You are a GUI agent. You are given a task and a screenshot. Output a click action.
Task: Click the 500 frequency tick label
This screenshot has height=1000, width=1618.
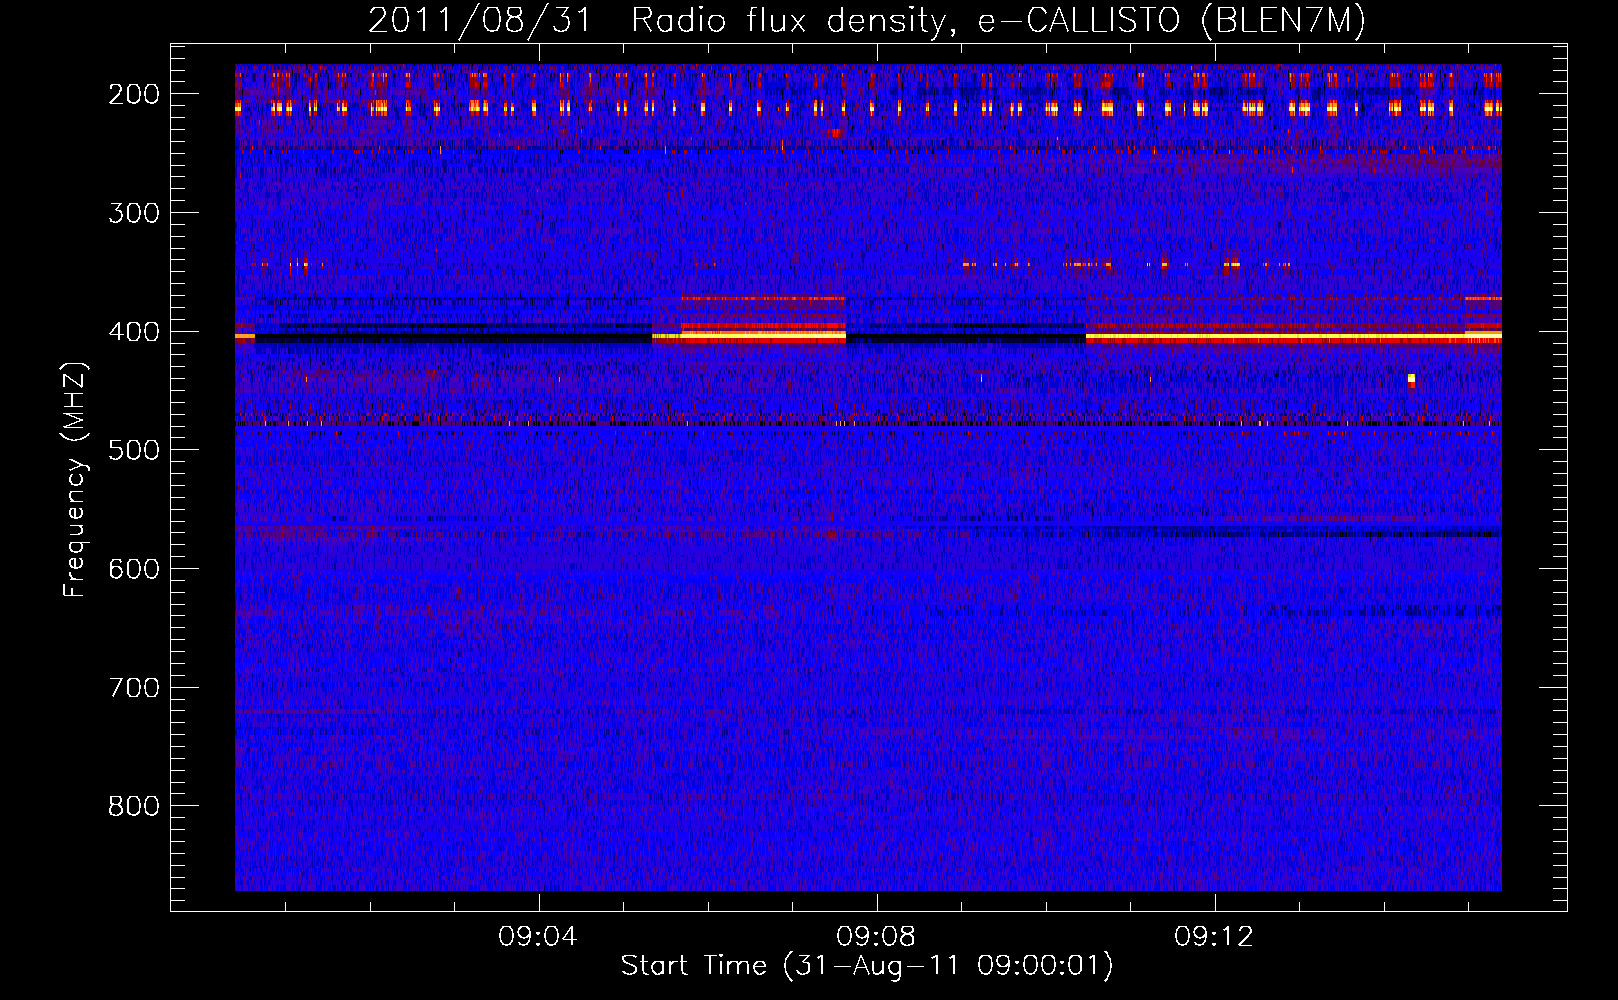[133, 450]
